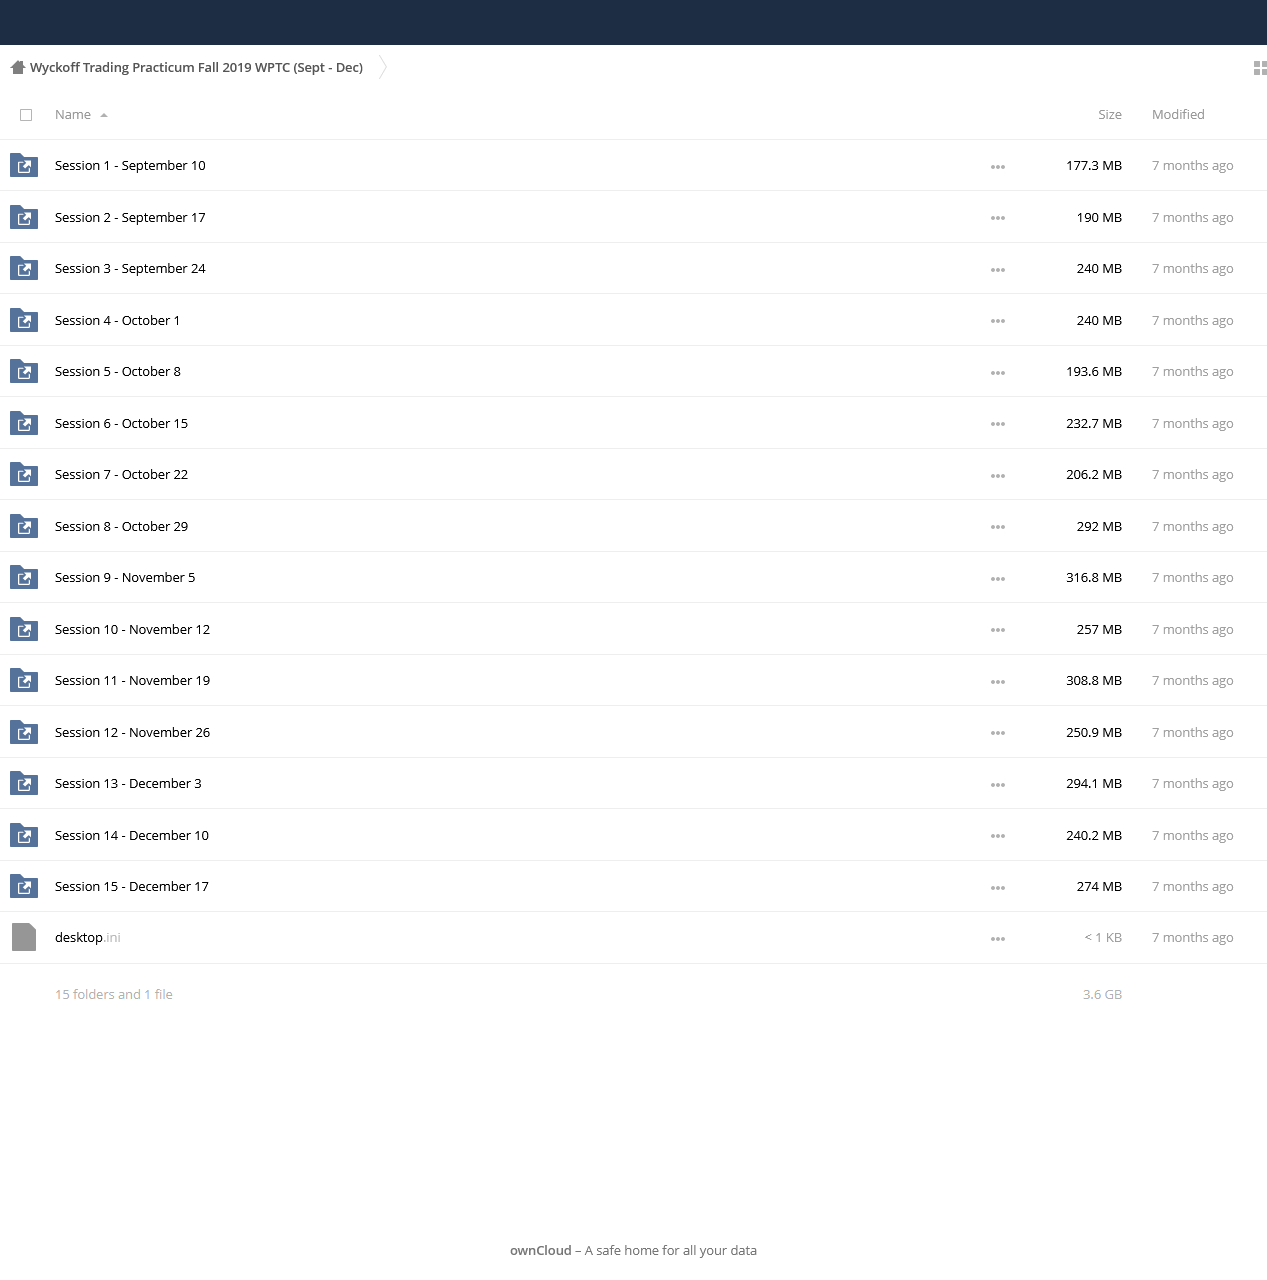1267x1280 pixels.
Task: Click the Session 12 - November 26 folder icon
Action: point(24,732)
